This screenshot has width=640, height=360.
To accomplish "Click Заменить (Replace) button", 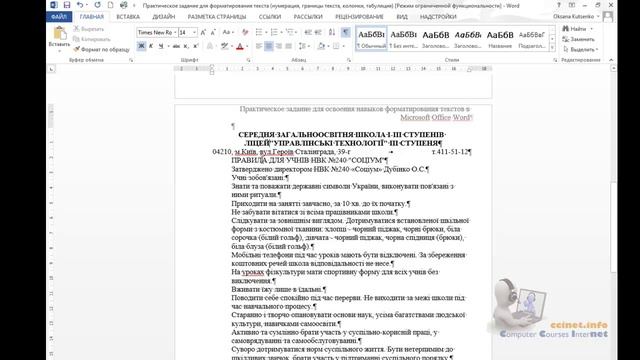I will click(x=578, y=39).
